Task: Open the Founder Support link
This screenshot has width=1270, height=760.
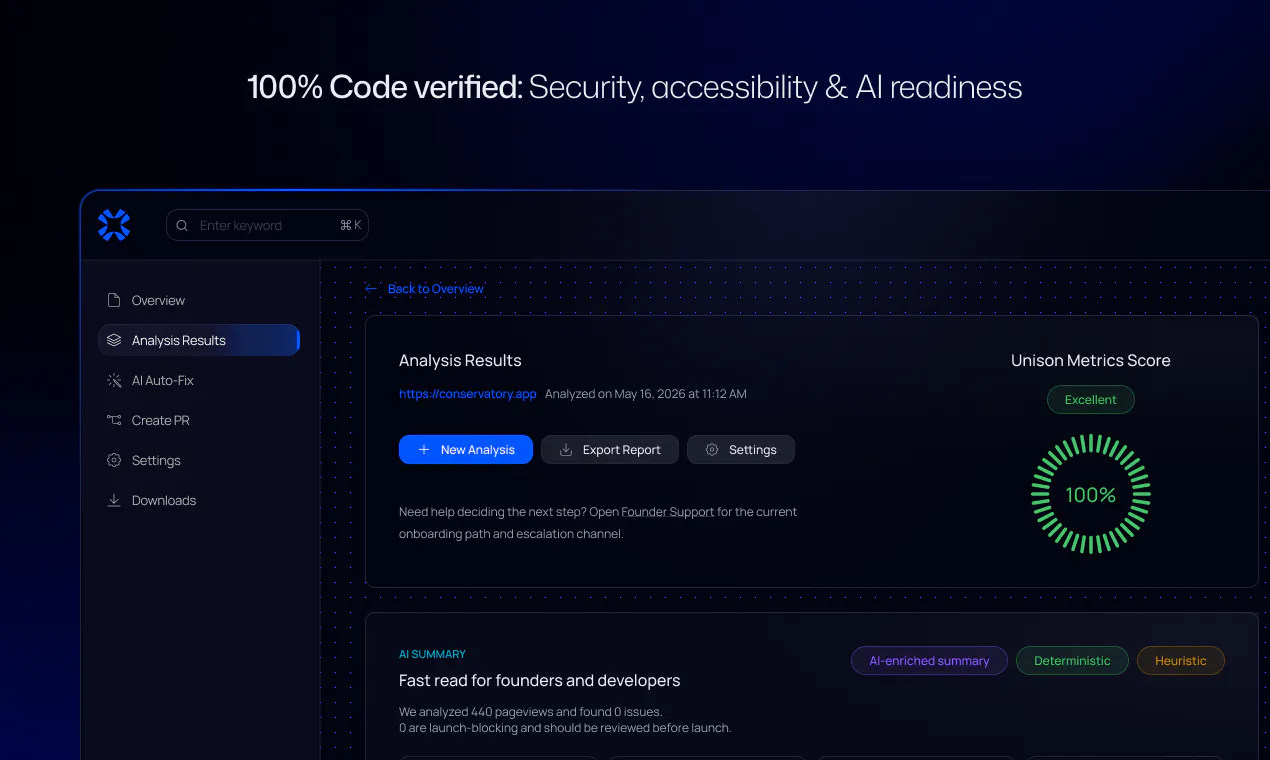Action: coord(668,511)
